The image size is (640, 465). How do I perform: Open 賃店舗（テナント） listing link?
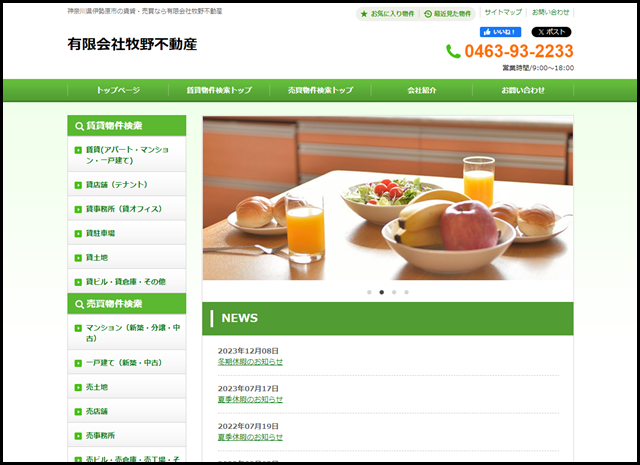[127, 185]
